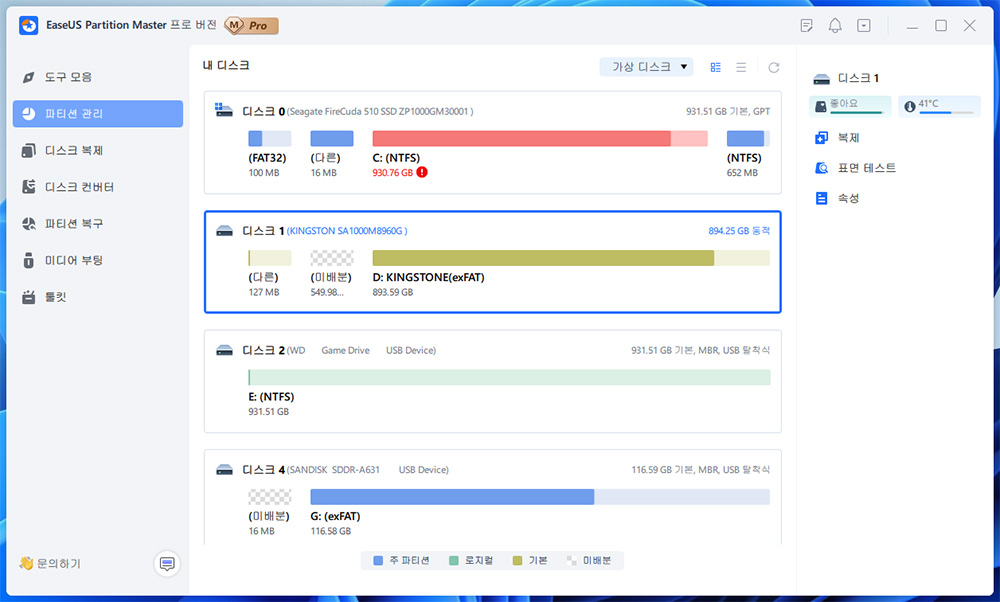Maximize the EaseUS window
This screenshot has height=602, width=1000.
click(941, 26)
